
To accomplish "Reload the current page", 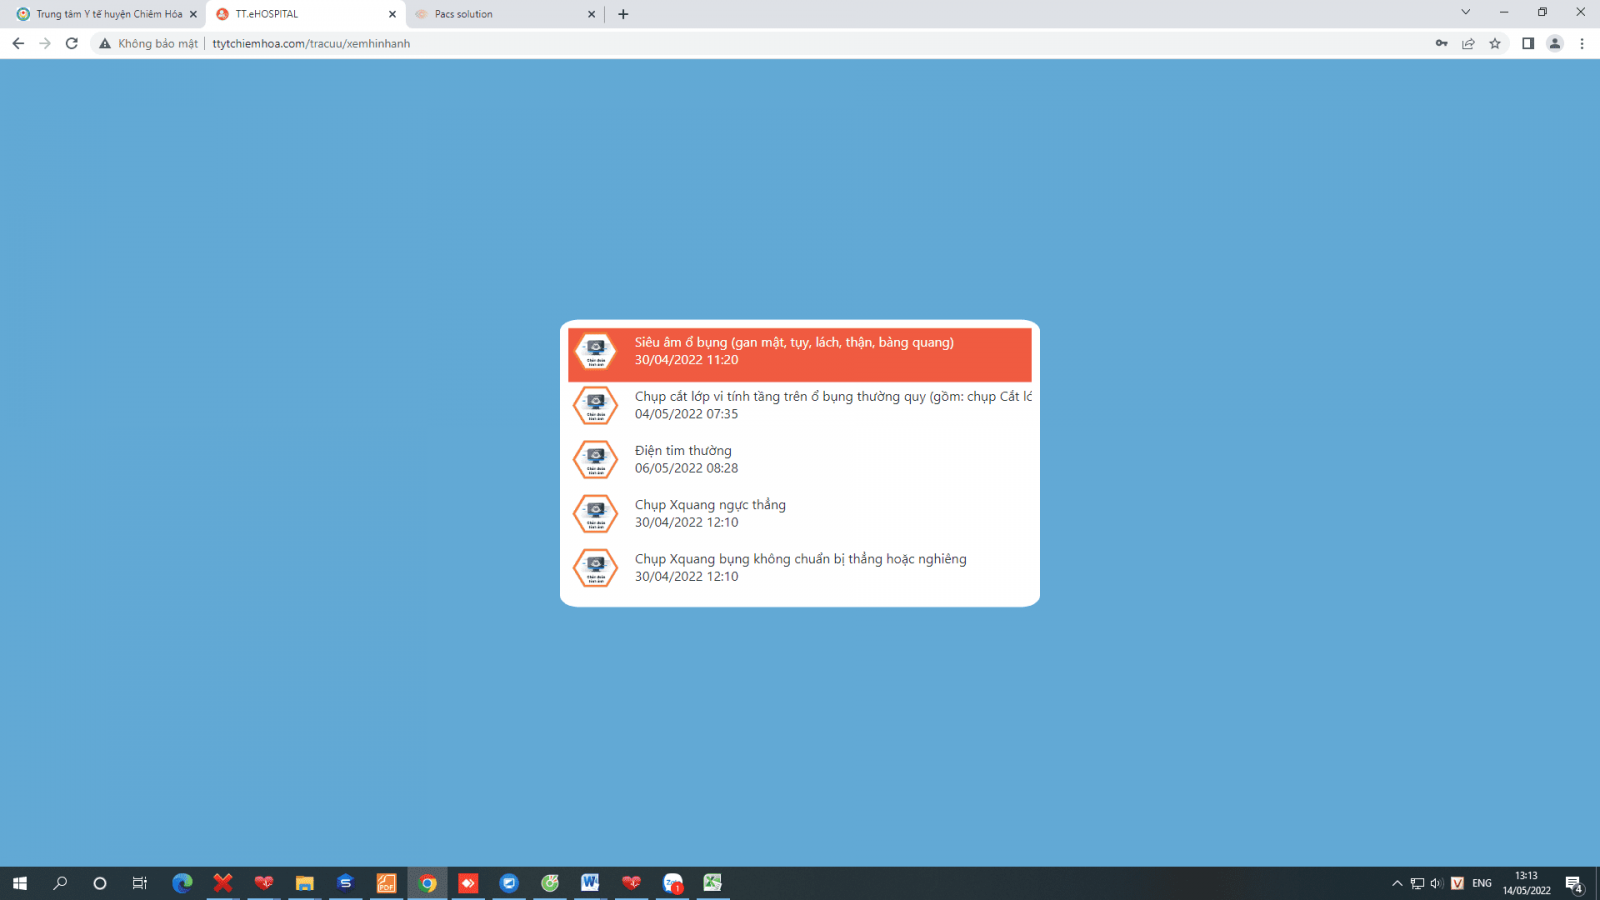I will [x=72, y=44].
